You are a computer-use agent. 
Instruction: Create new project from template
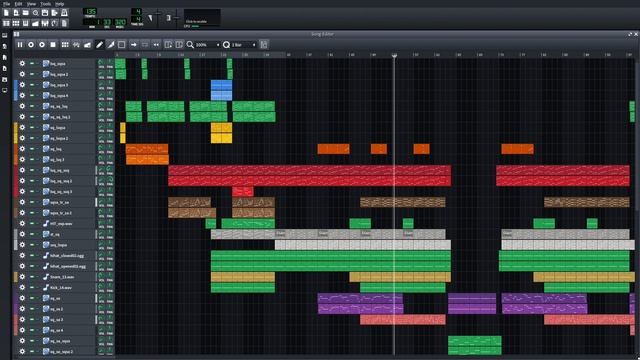[x=16, y=13]
